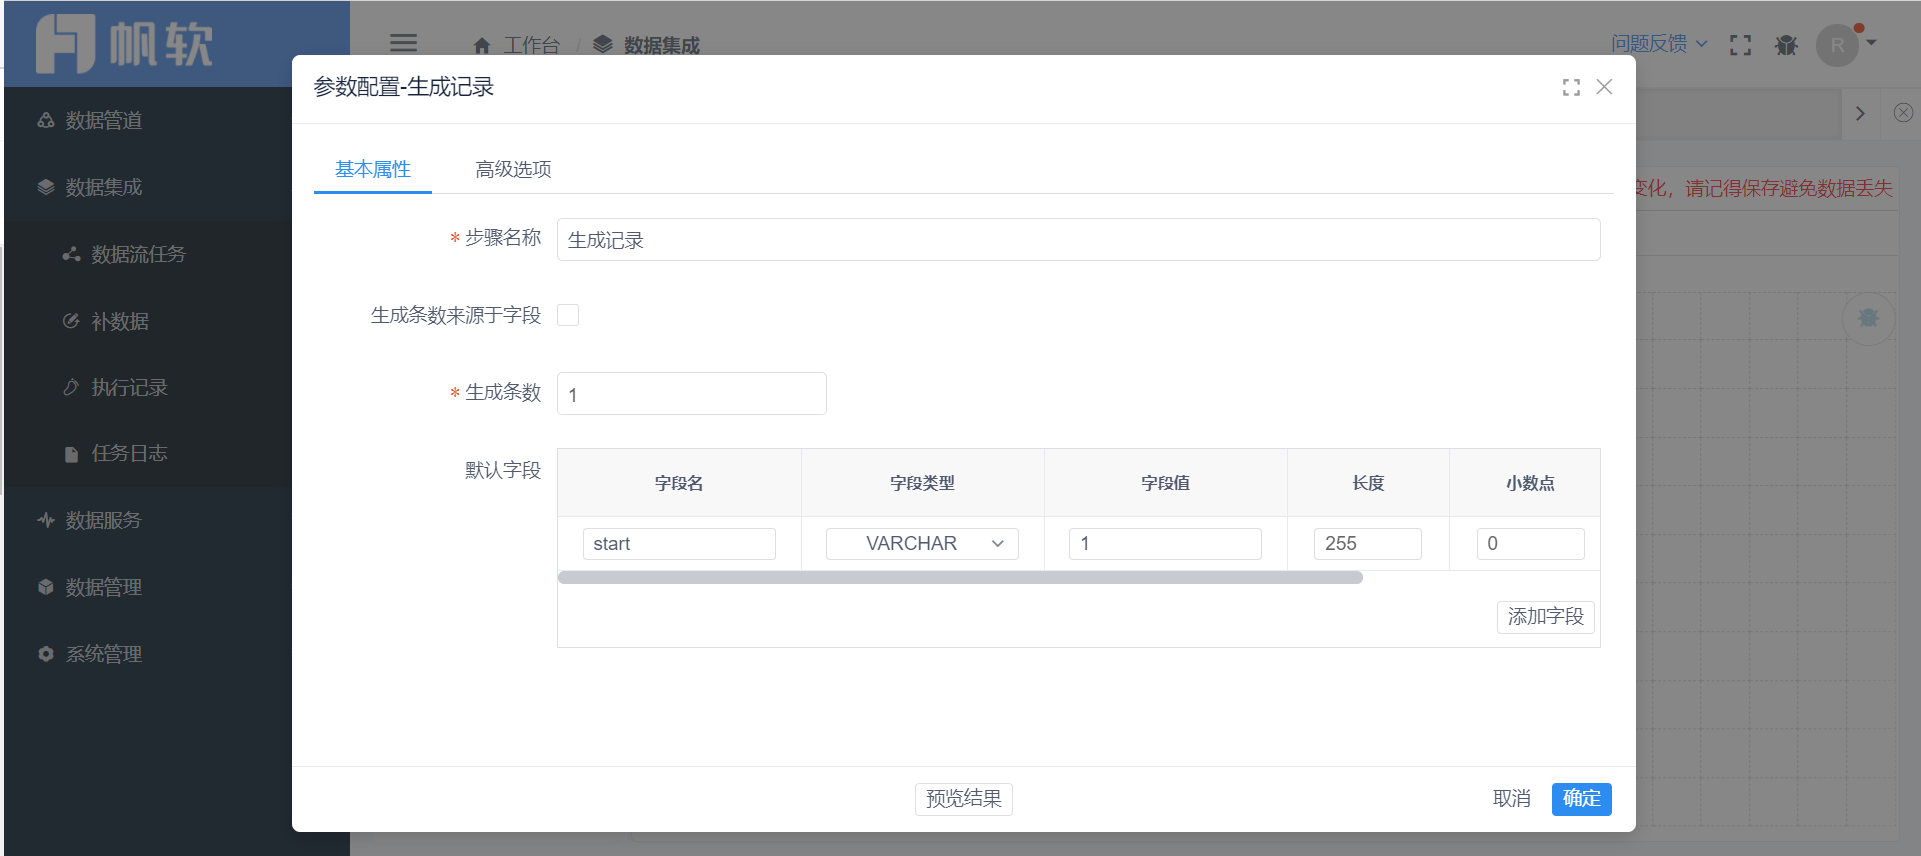Screen dimensions: 1921x856
Task: Click the 数据集成 layers icon in breadcrumb
Action: (x=602, y=44)
